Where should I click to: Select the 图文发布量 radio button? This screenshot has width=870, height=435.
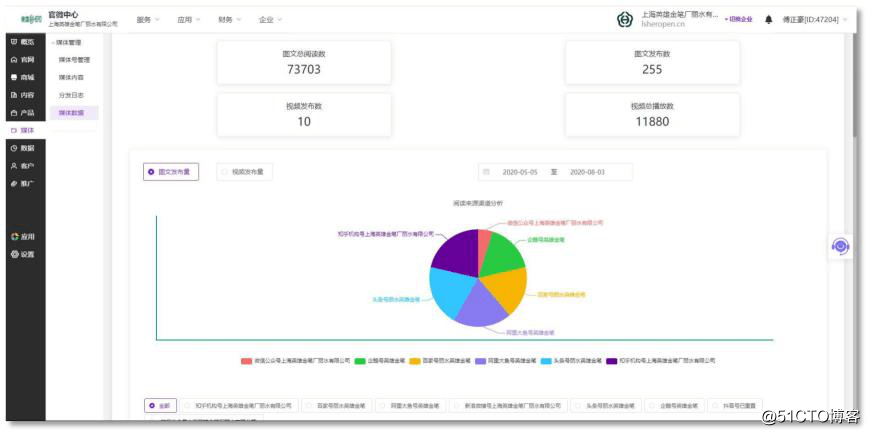point(171,172)
